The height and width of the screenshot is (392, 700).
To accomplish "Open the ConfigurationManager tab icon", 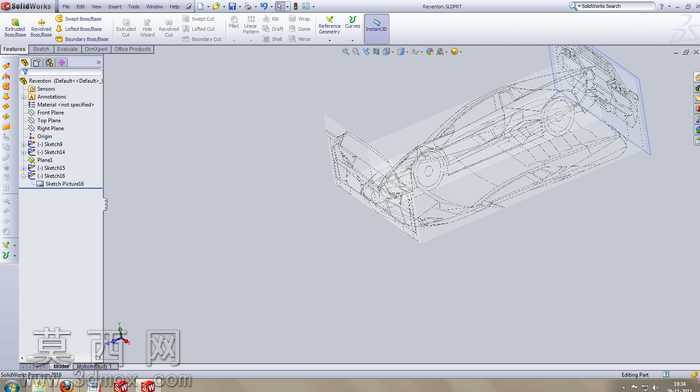I will click(49, 63).
